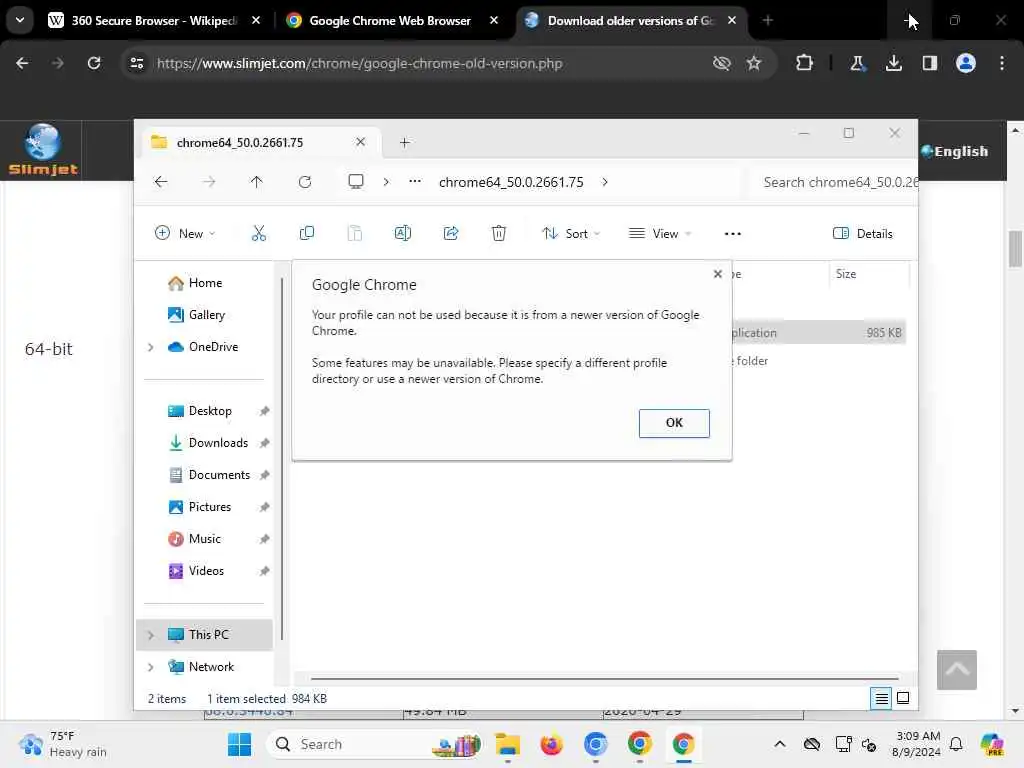Image resolution: width=1024 pixels, height=768 pixels.
Task: Expand the chevron after chrome64_50.0.2661.75 breadcrumb
Action: (605, 182)
